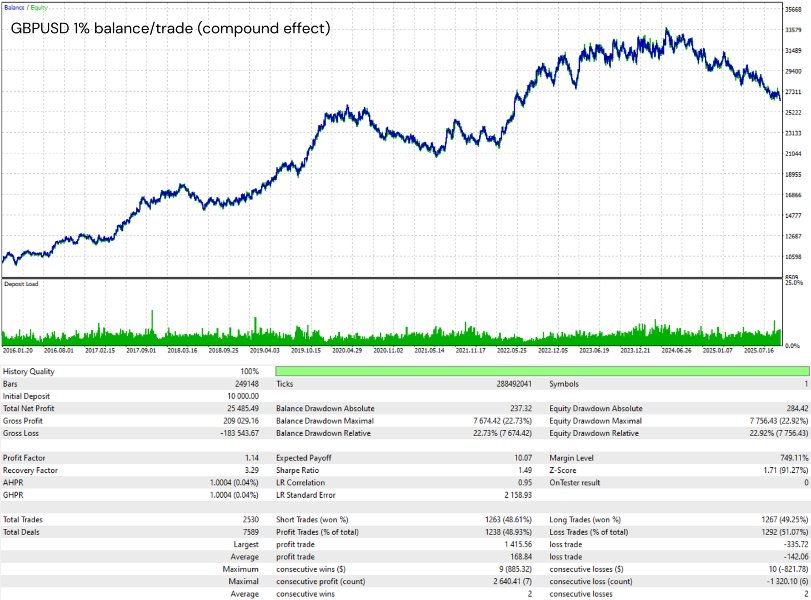Click the Equity legend label on the chart
Screen dimensions: 811x600
[39, 8]
